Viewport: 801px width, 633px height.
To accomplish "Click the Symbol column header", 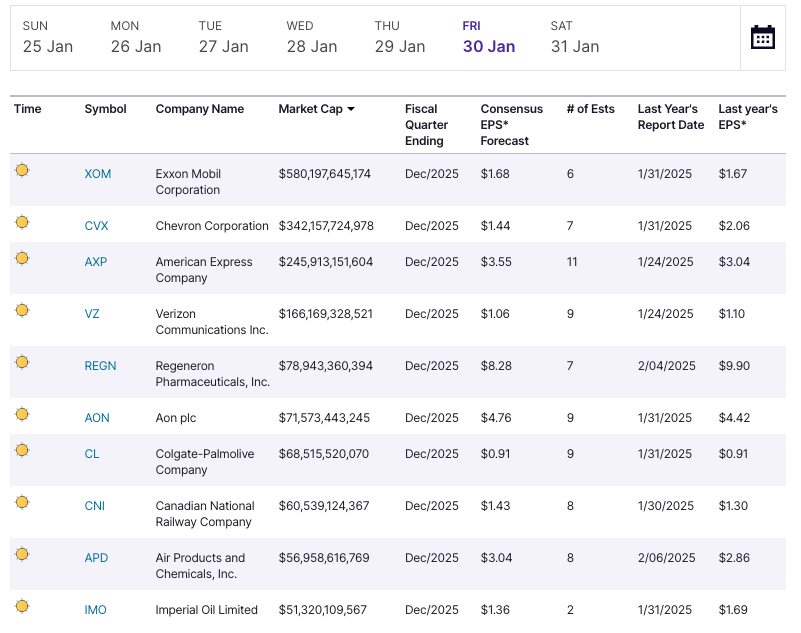I will [105, 109].
